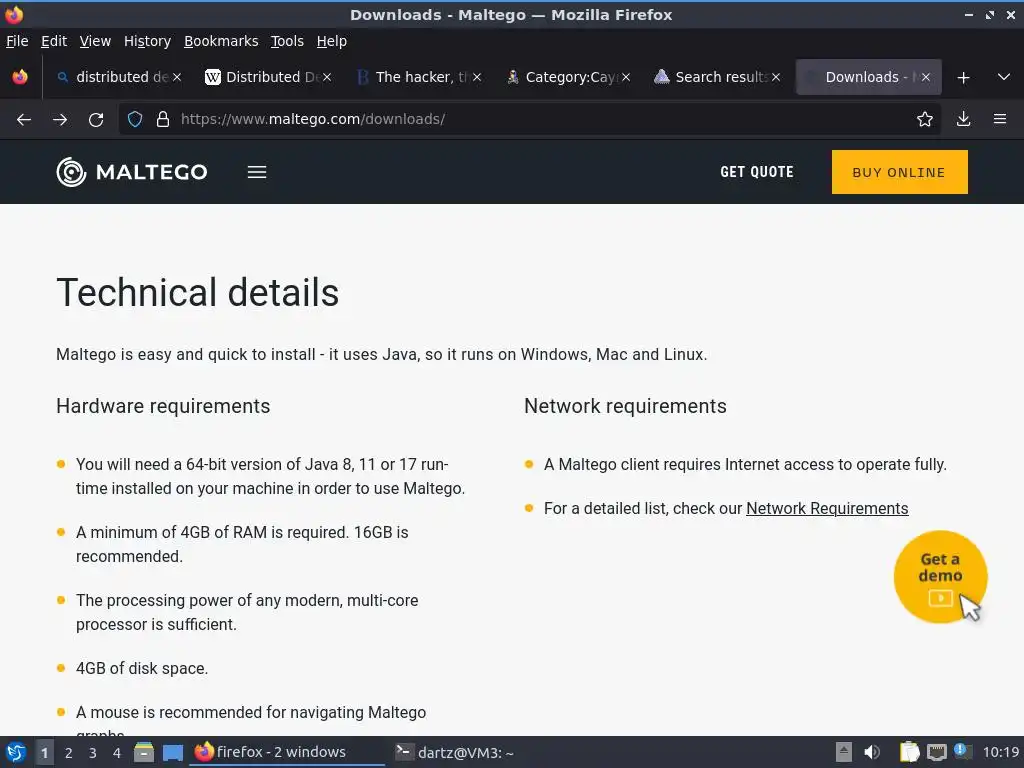Open the Firefox application menu
This screenshot has width=1024, height=768.
click(x=1000, y=120)
